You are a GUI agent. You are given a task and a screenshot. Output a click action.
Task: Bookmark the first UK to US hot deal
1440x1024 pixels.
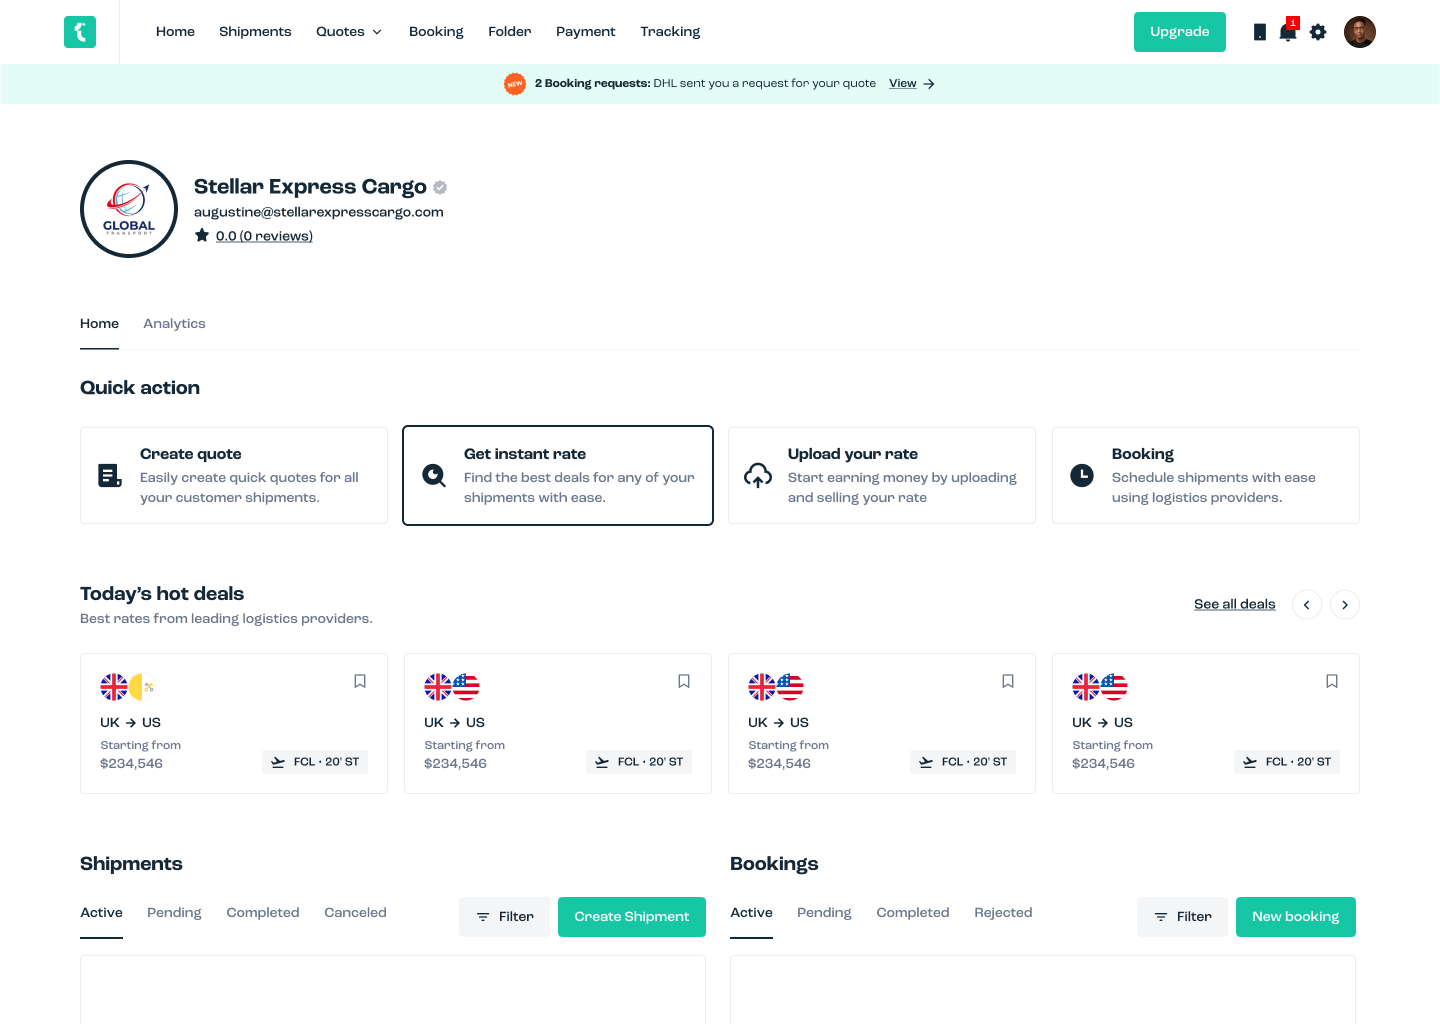coord(359,681)
